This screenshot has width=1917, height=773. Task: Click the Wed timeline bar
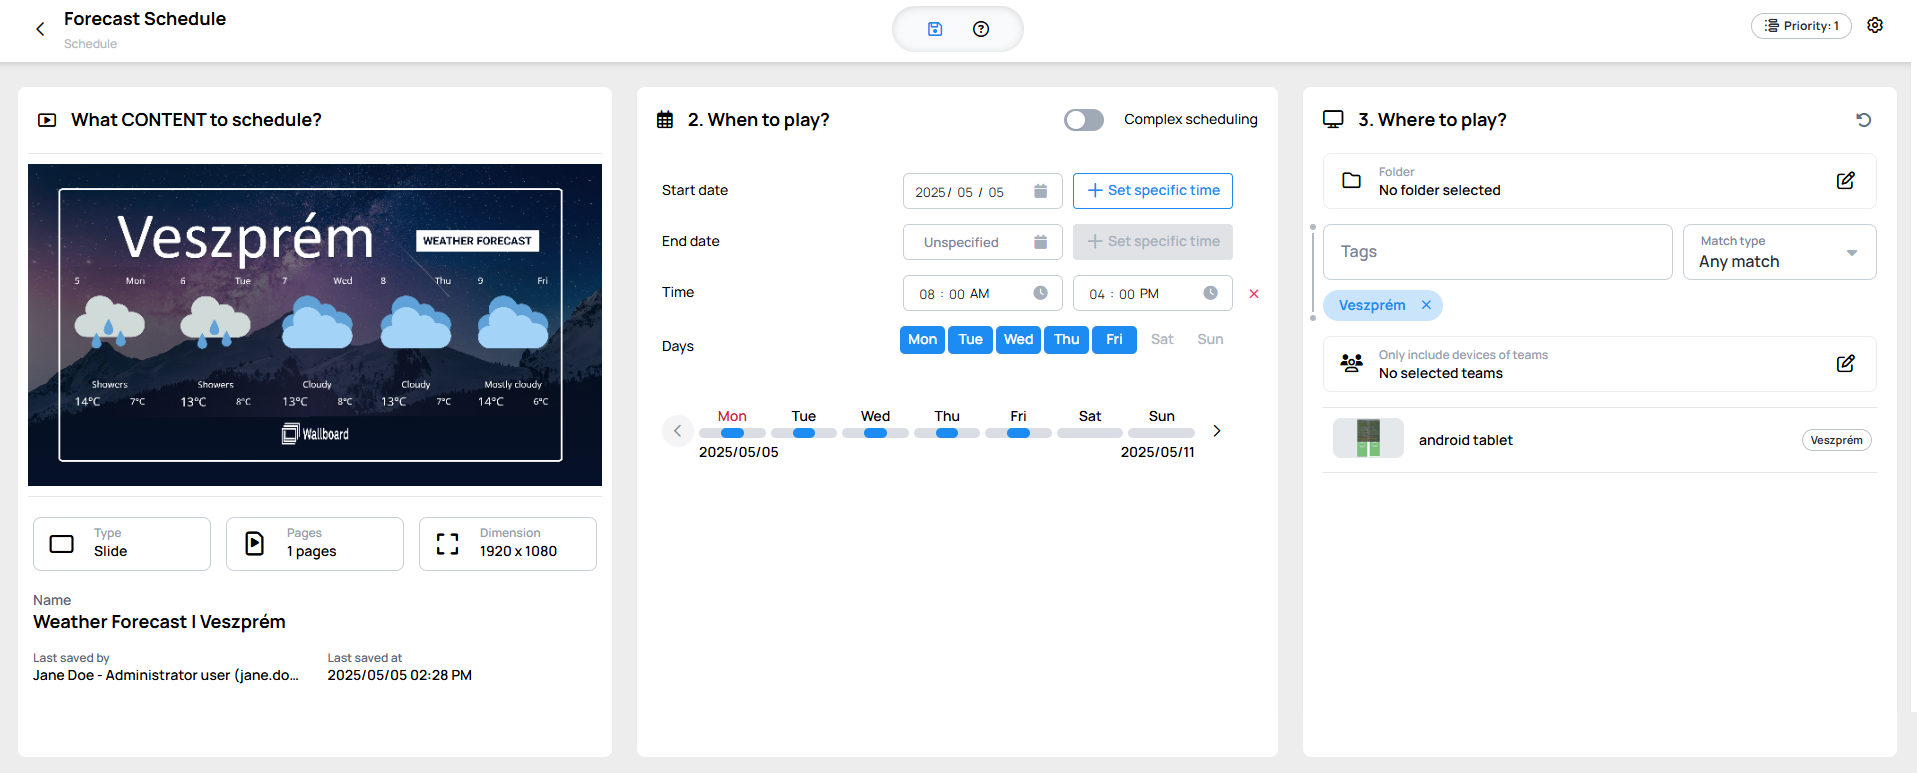coord(875,433)
